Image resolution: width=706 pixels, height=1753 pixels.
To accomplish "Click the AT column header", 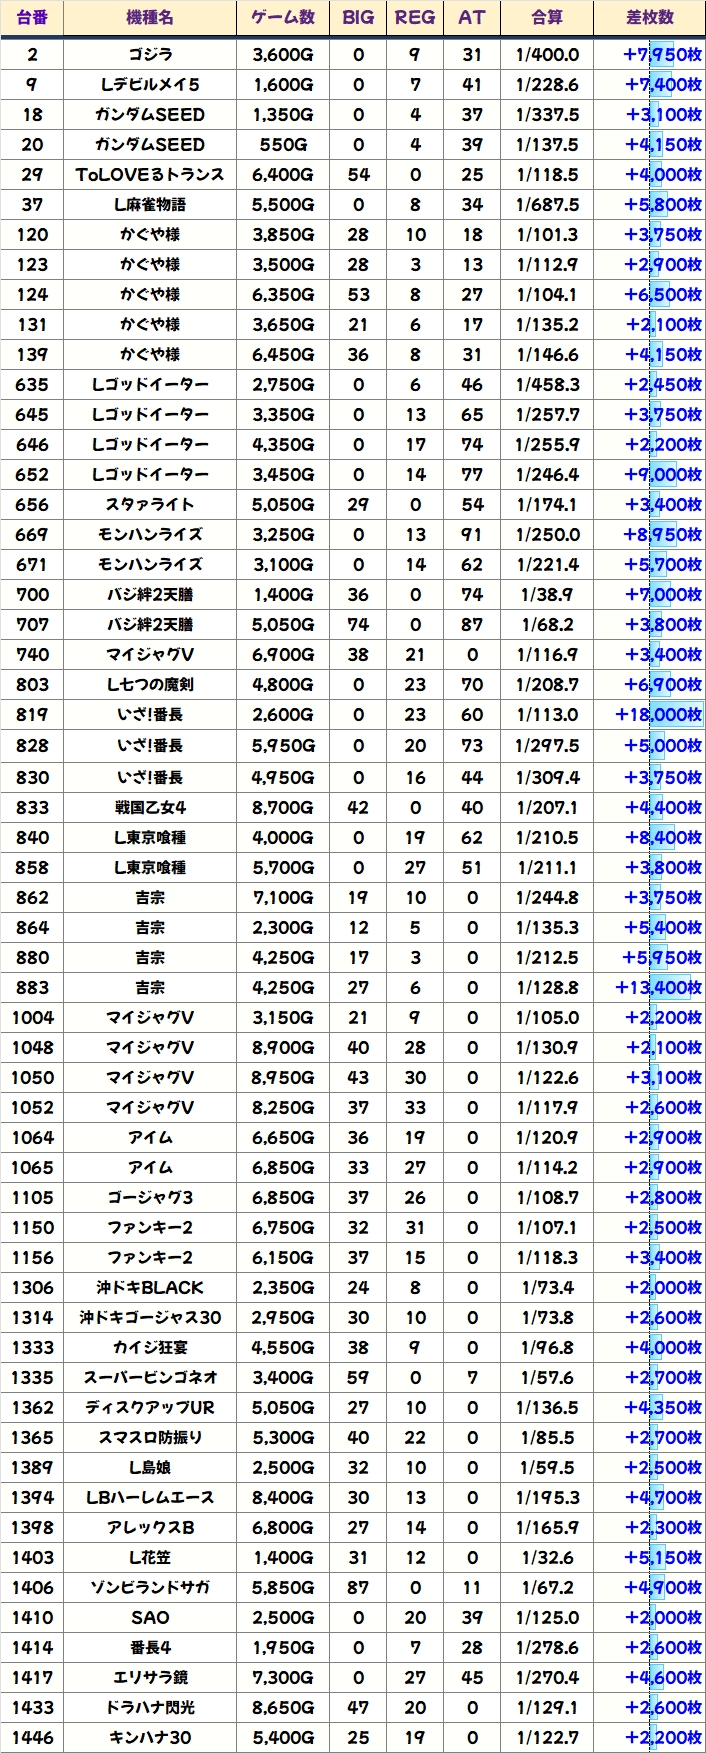I will (472, 18).
